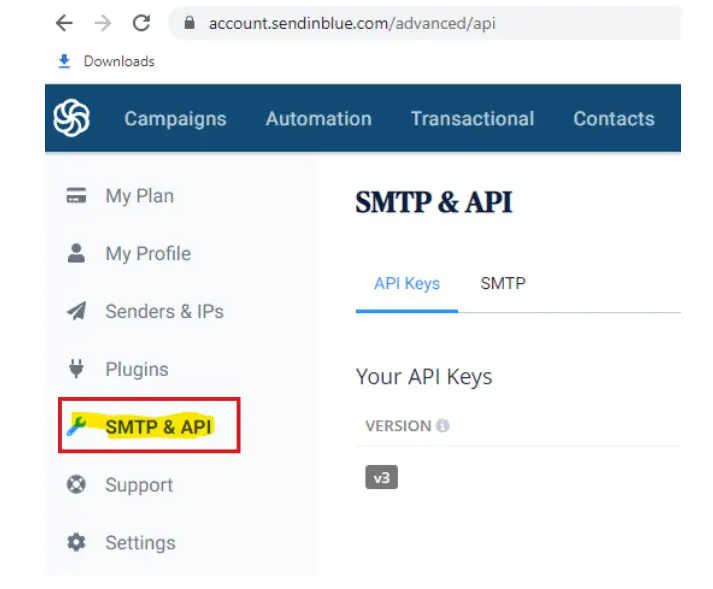Click the browser forward arrow
Image resolution: width=713 pixels, height=589 pixels.
[103, 23]
